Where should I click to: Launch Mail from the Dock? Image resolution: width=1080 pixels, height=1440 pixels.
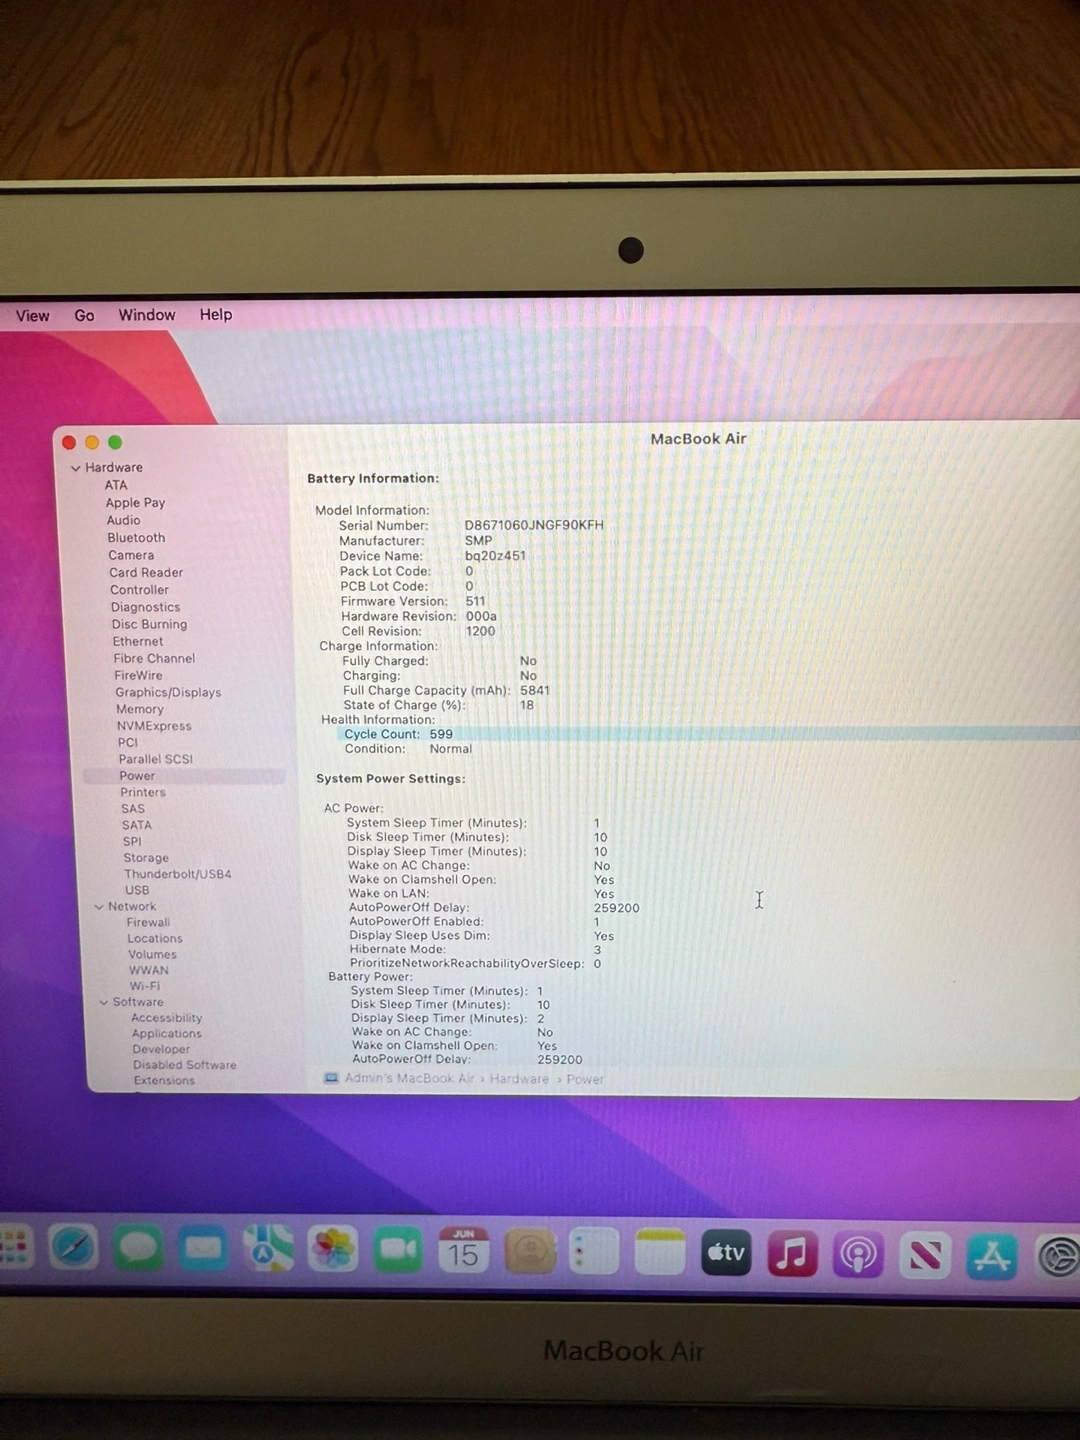203,1250
